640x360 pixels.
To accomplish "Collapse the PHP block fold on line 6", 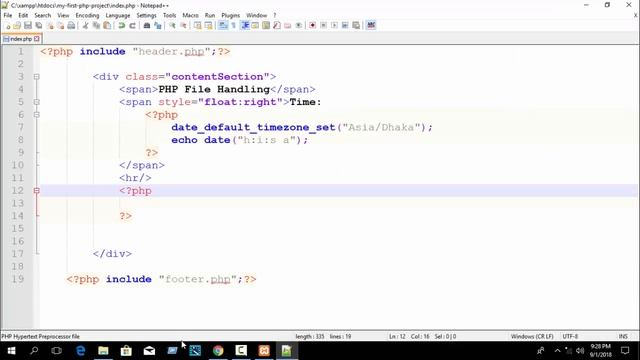I will [36, 115].
